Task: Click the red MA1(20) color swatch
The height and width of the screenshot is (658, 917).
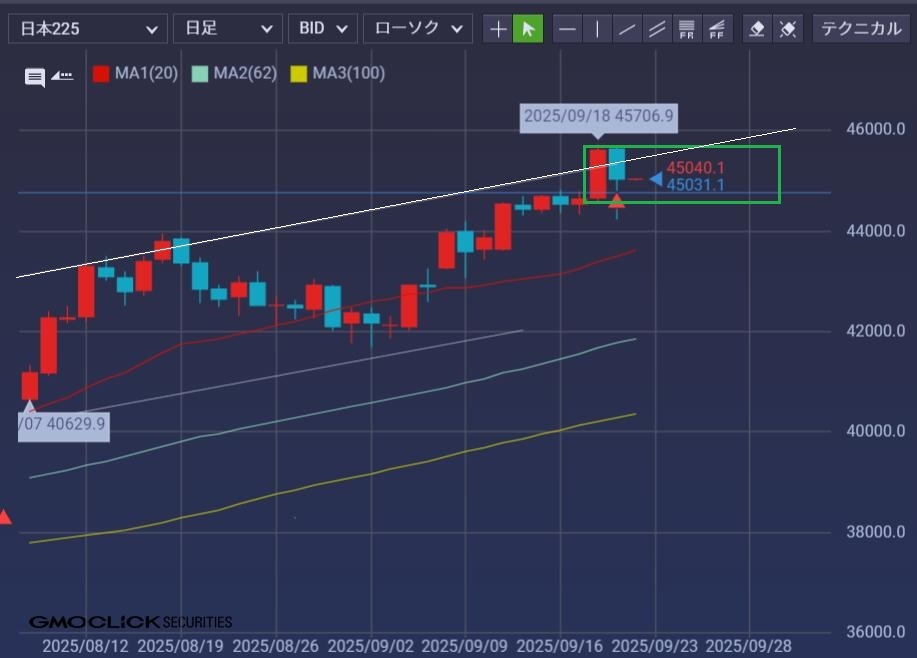Action: 101,74
